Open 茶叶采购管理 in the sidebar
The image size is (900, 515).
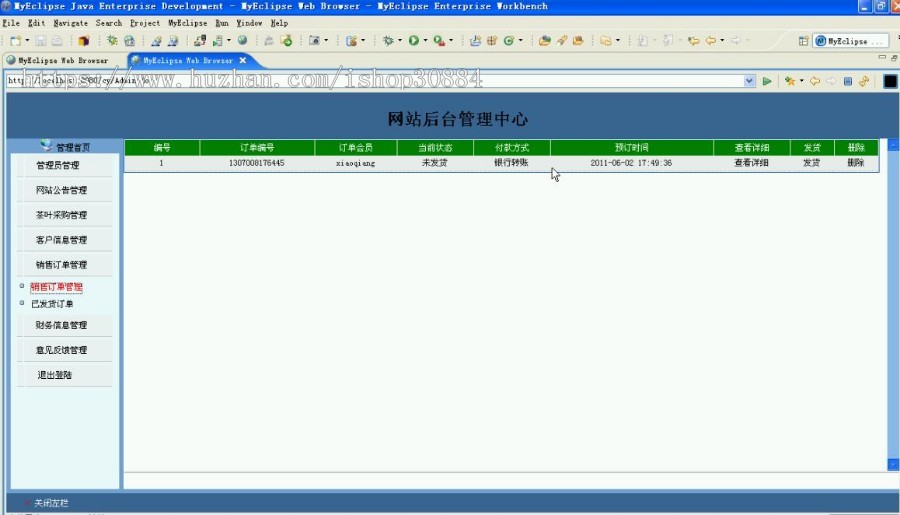pos(61,215)
